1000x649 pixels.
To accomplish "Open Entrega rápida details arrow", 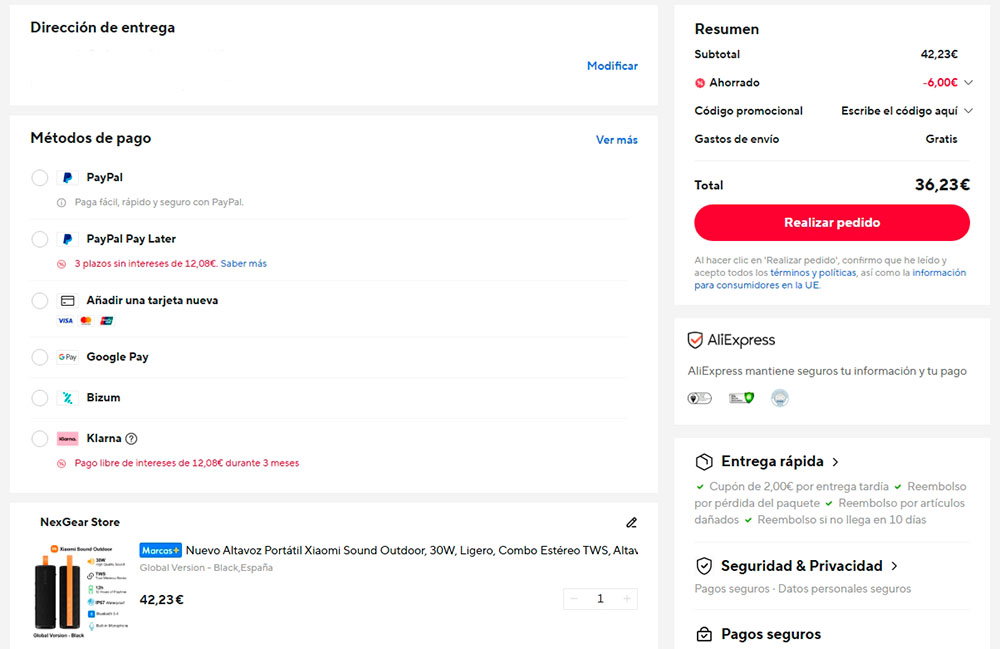I will point(835,462).
